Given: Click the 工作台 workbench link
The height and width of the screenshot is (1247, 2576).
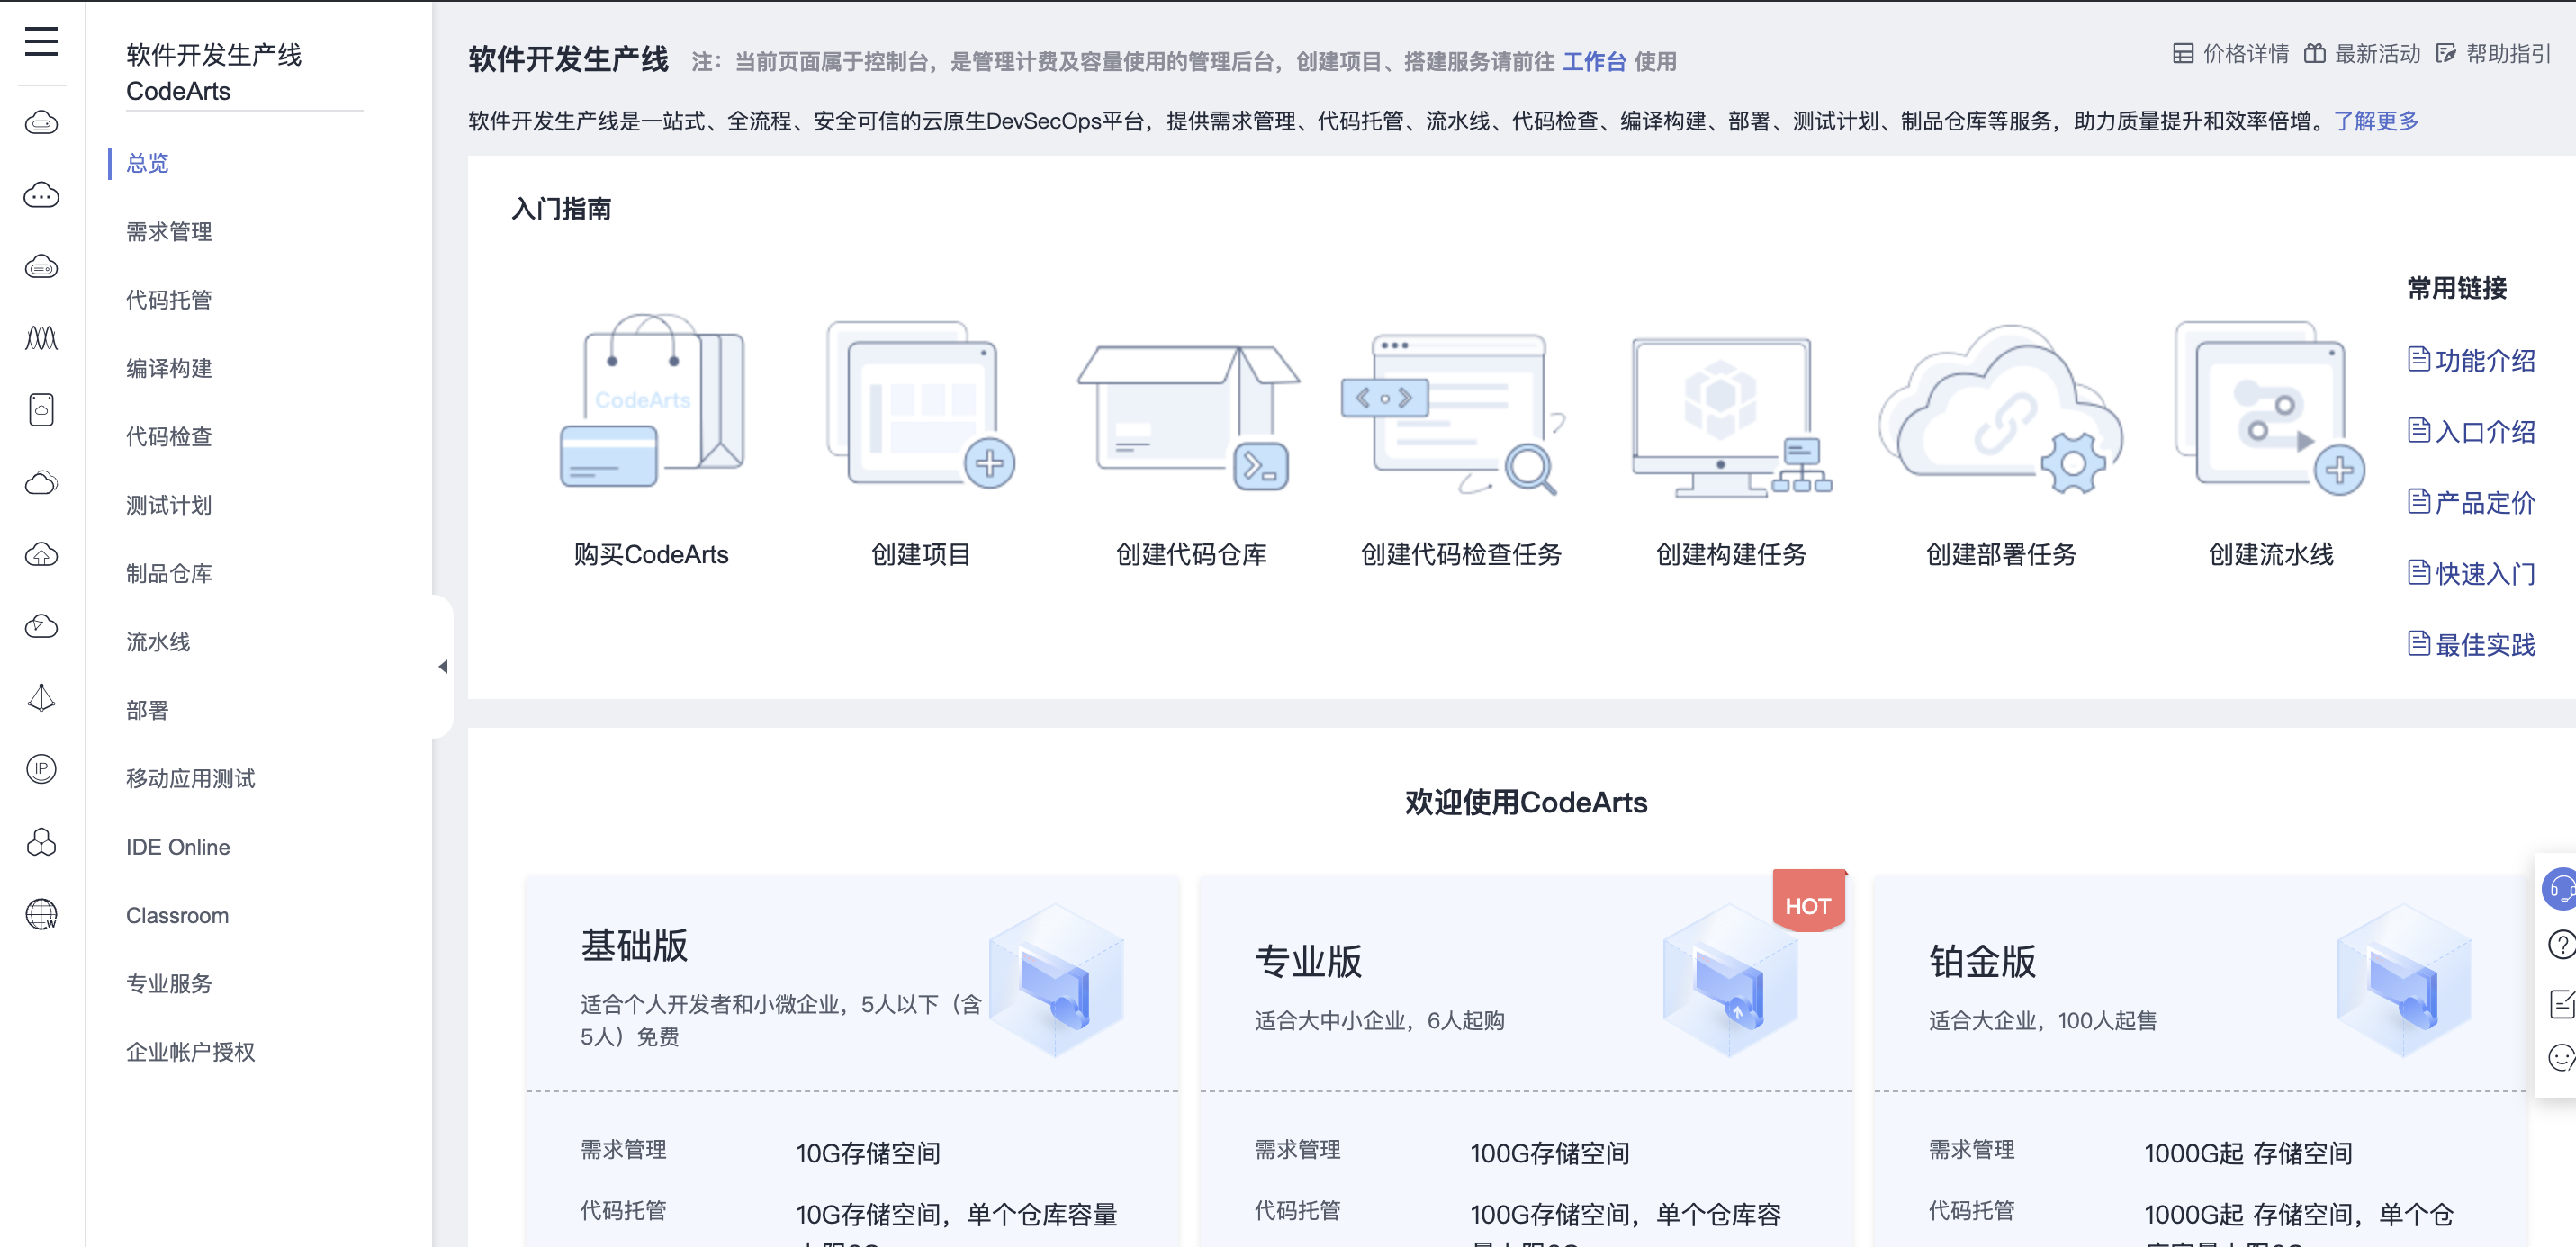Looking at the screenshot, I should pos(1594,62).
